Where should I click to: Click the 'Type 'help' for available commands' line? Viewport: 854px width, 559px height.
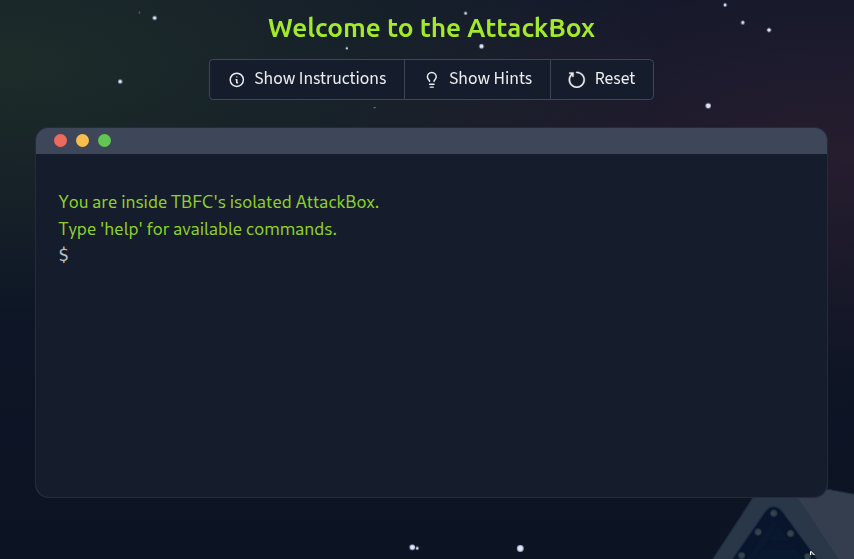point(198,229)
